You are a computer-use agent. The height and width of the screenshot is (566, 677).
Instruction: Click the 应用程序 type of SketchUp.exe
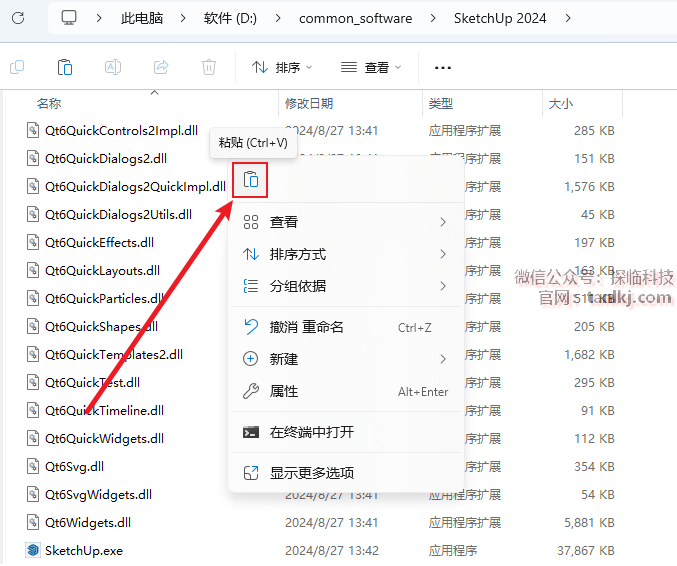pos(452,550)
